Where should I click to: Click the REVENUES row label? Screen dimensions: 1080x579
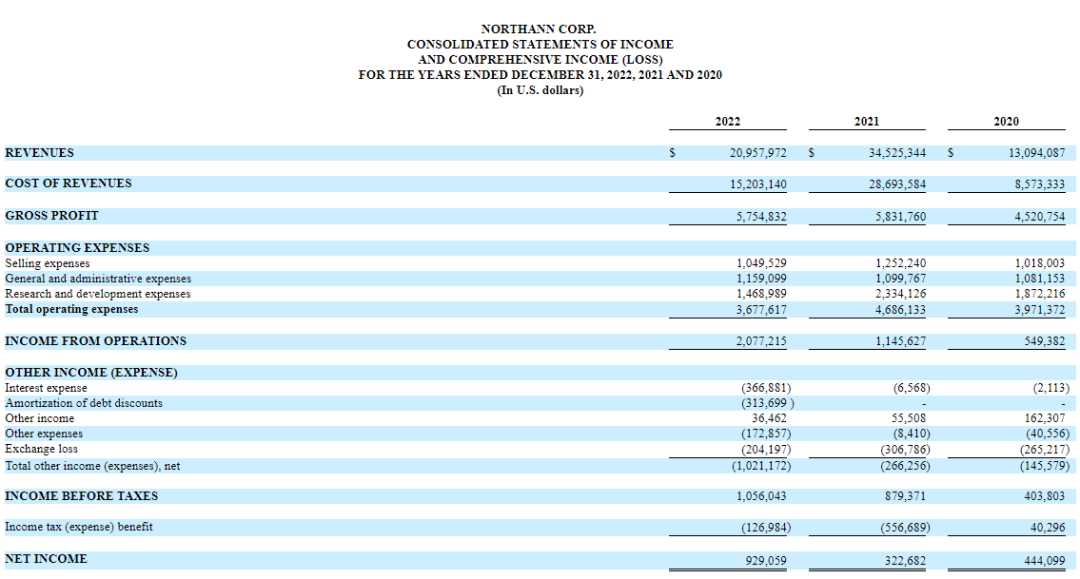[40, 153]
